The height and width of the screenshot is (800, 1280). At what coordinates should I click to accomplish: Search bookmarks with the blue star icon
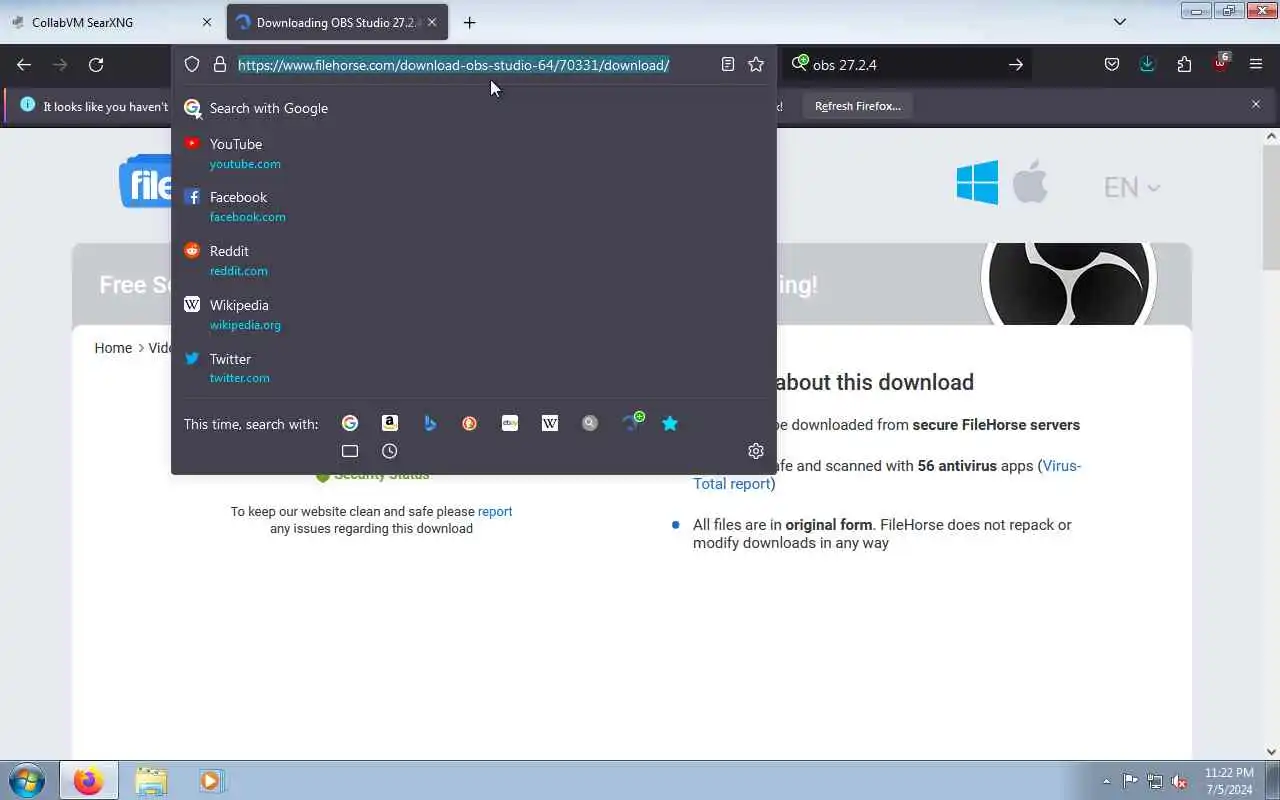coord(670,423)
